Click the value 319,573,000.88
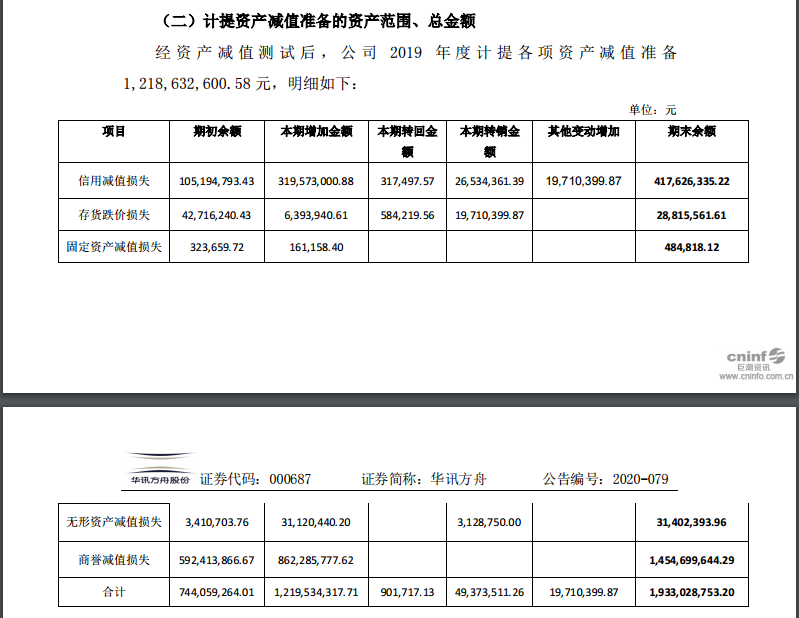The height and width of the screenshot is (618, 799). [x=316, y=181]
